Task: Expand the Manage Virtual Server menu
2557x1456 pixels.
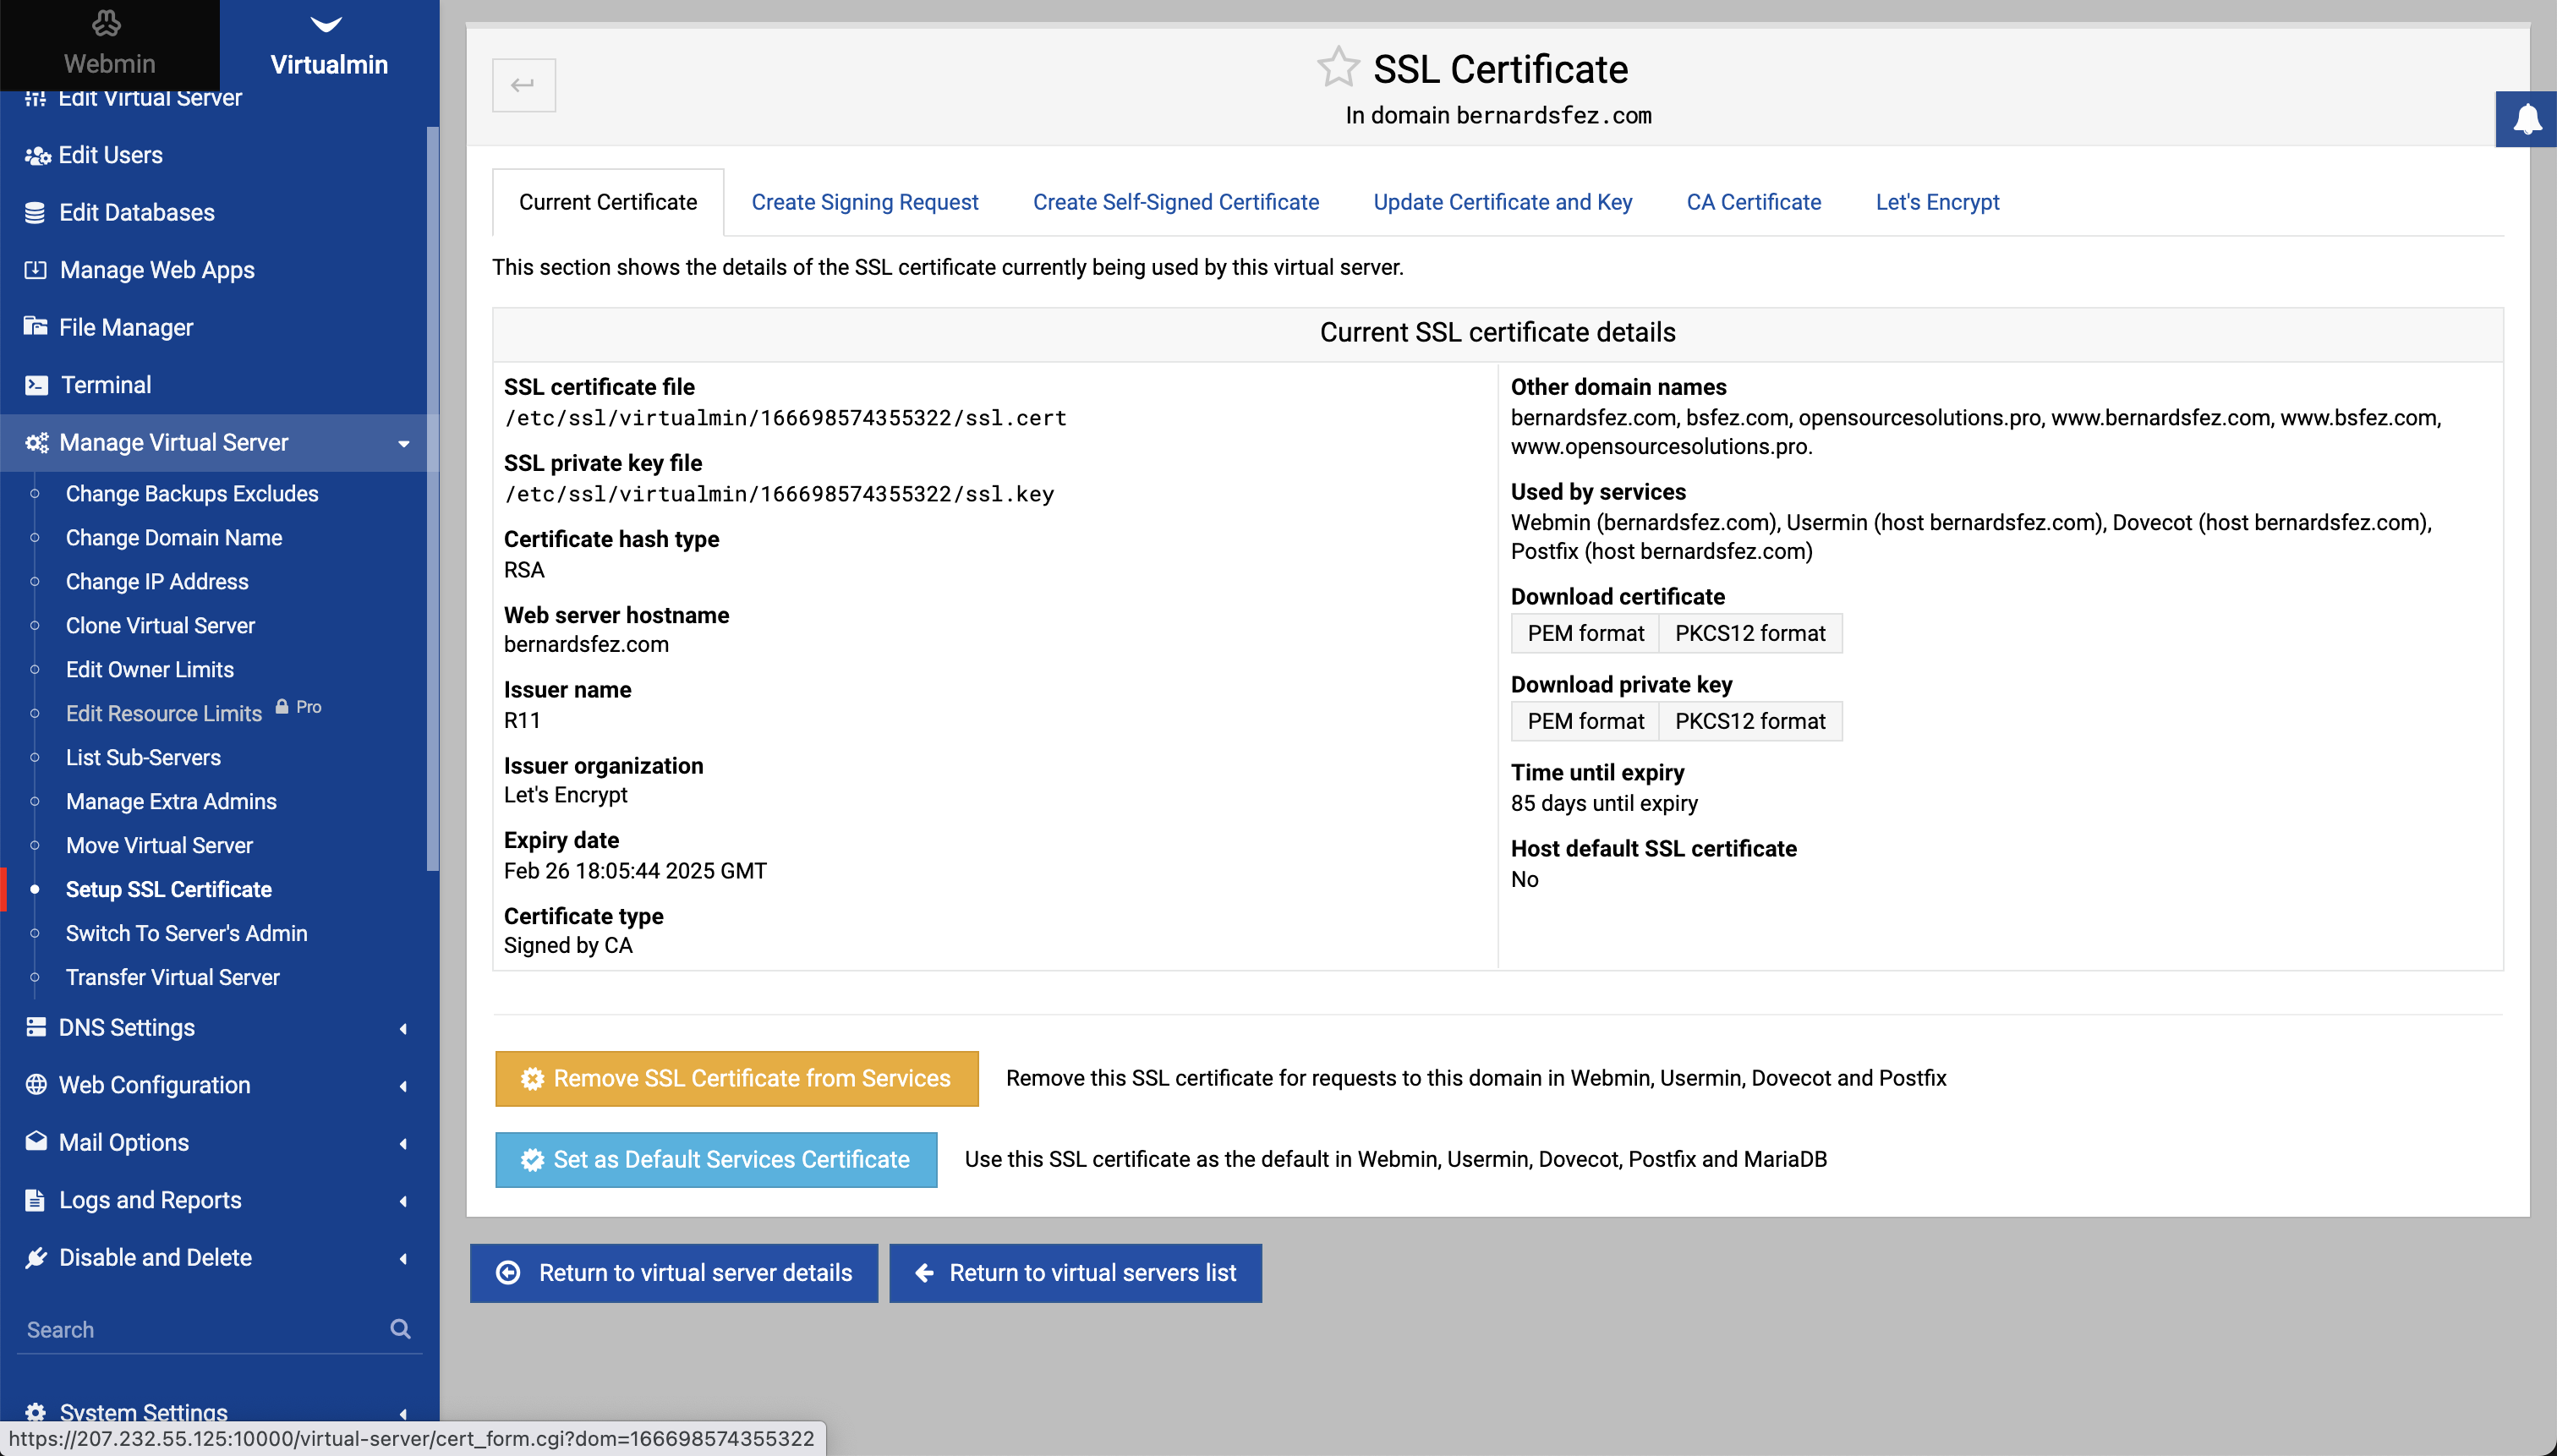Action: (220, 442)
